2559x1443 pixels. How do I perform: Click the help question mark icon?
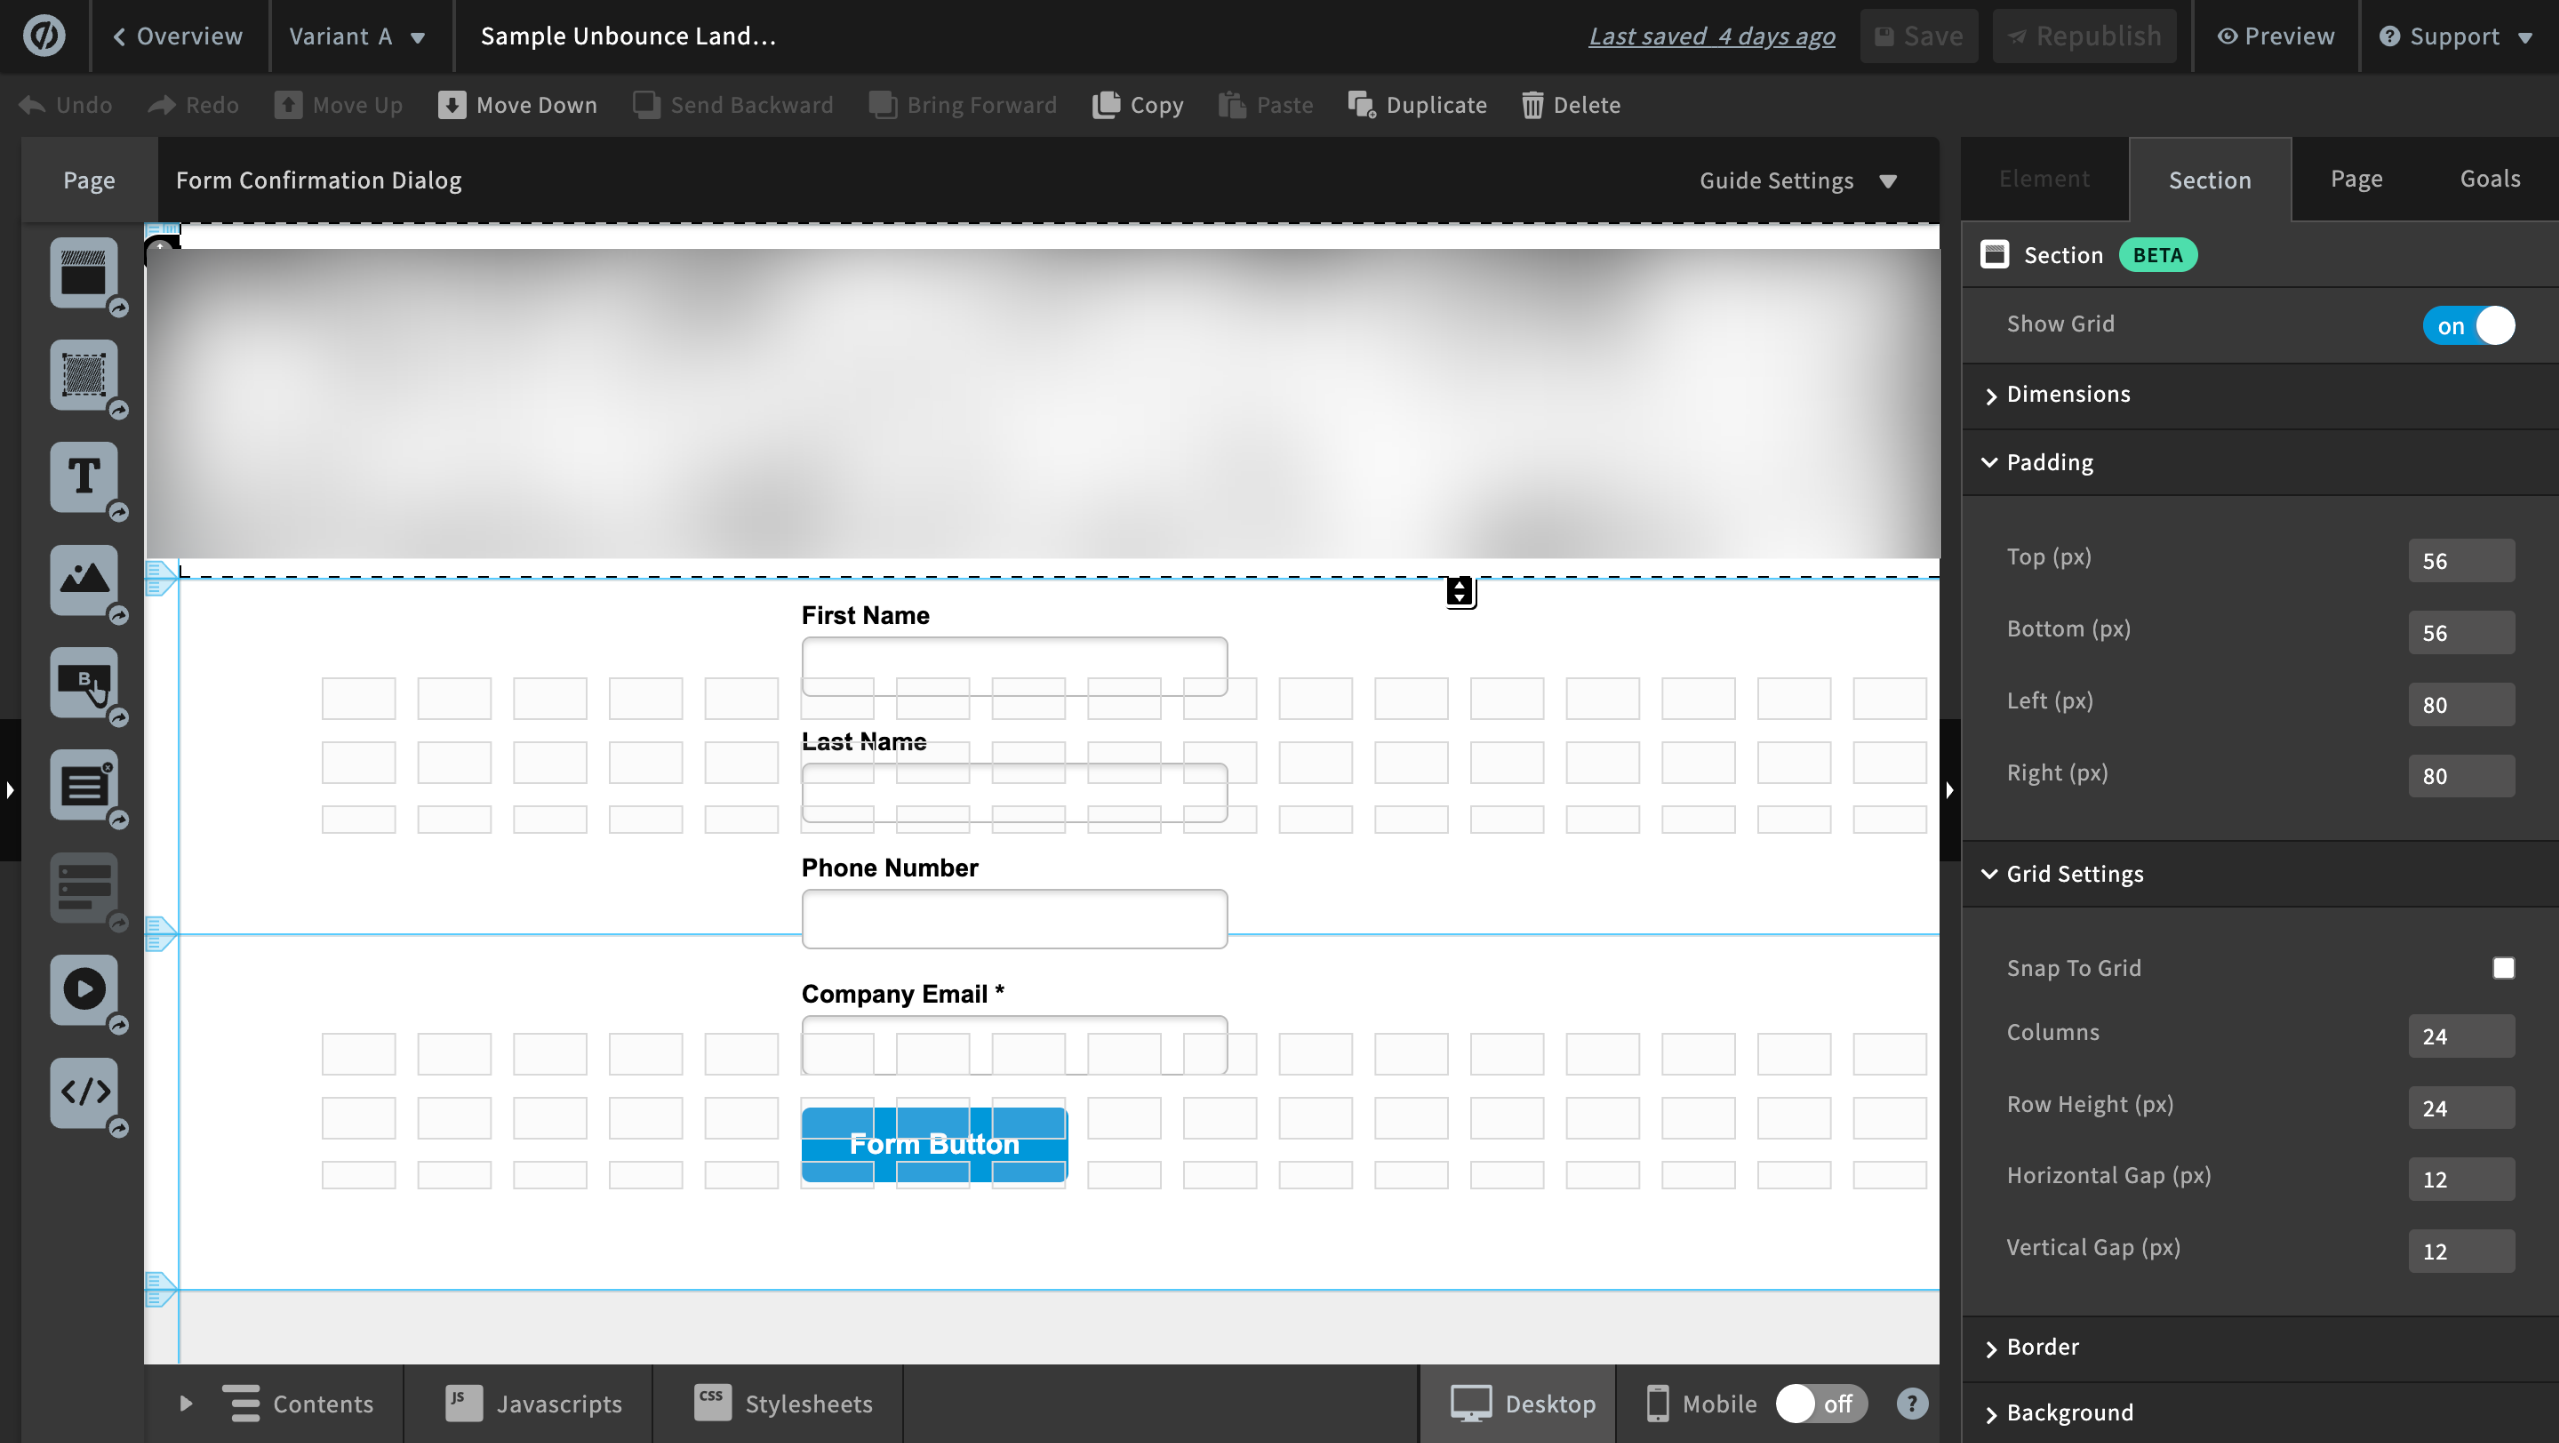[1912, 1403]
